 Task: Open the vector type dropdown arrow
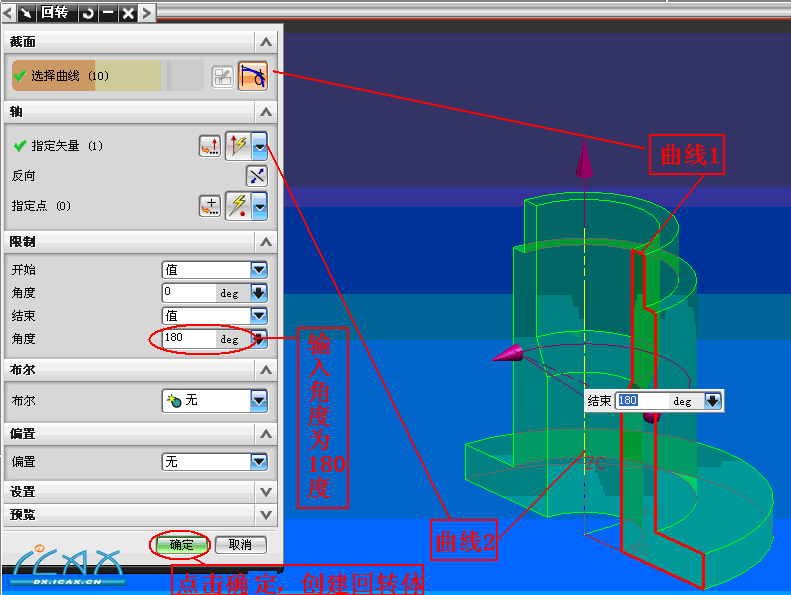(x=260, y=146)
